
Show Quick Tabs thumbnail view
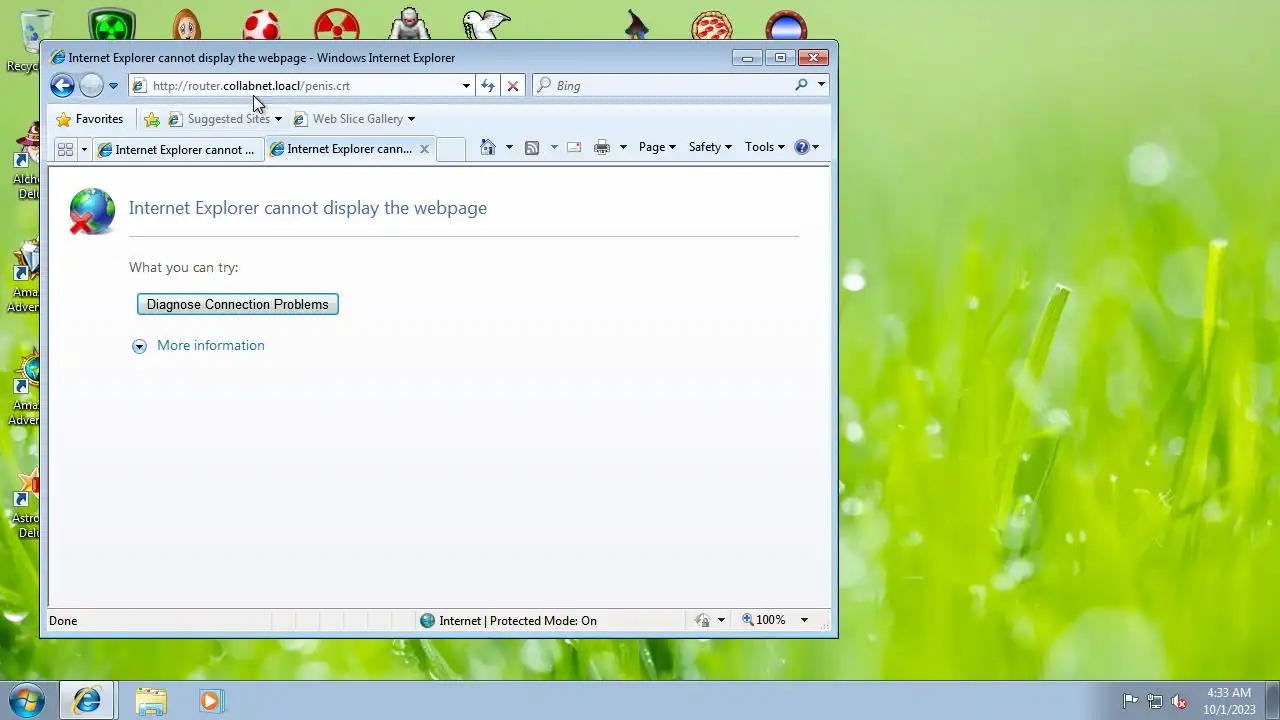[65, 149]
